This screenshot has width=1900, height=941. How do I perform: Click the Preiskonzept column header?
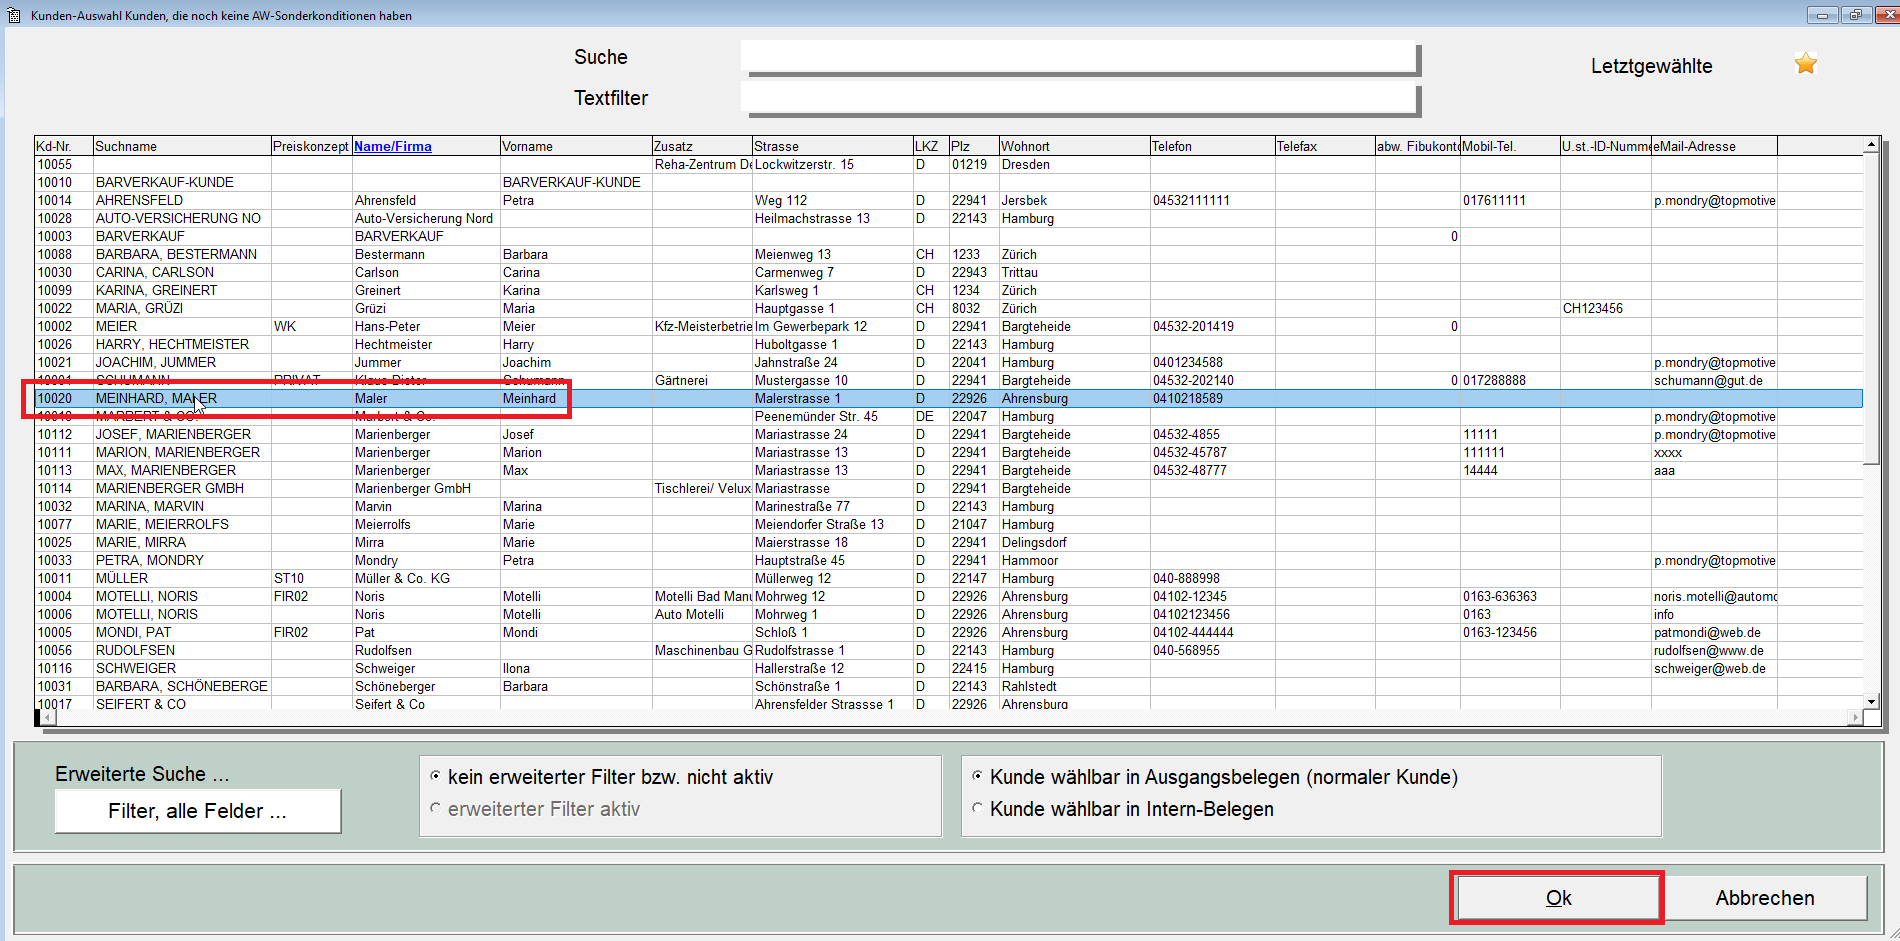[x=311, y=146]
